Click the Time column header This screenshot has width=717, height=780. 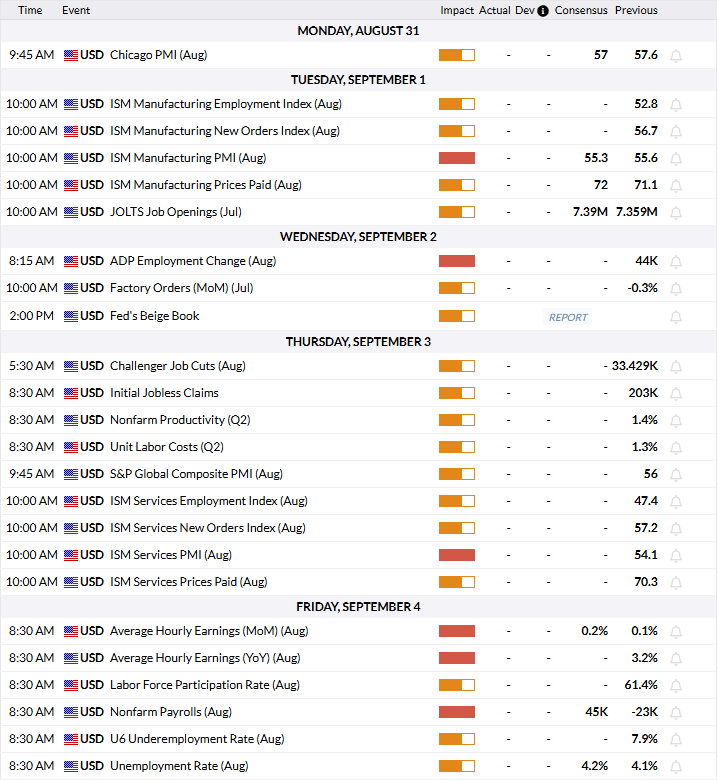30,10
